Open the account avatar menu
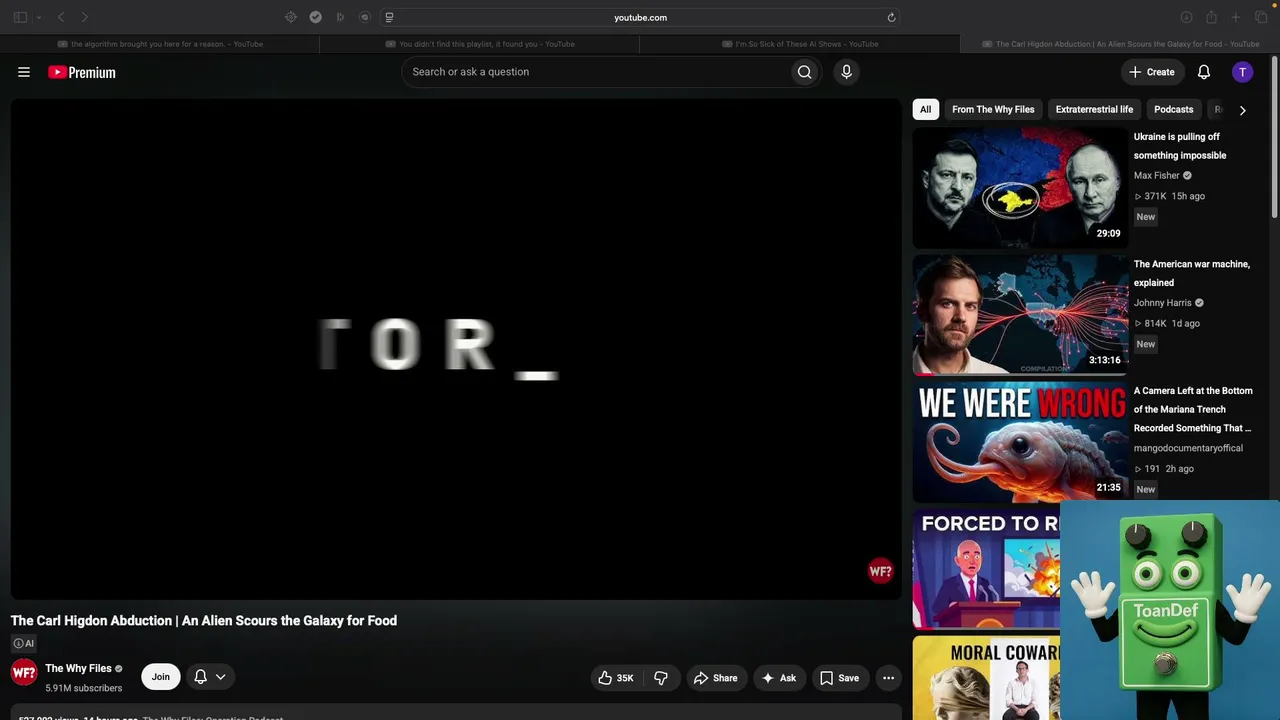 click(1242, 72)
